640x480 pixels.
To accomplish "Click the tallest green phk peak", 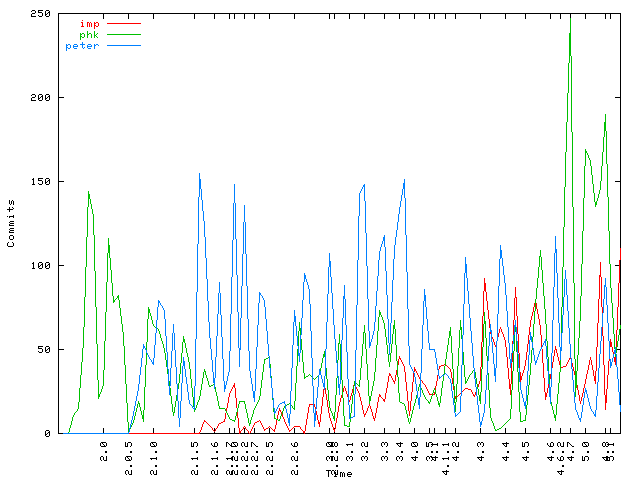I will 570,16.
